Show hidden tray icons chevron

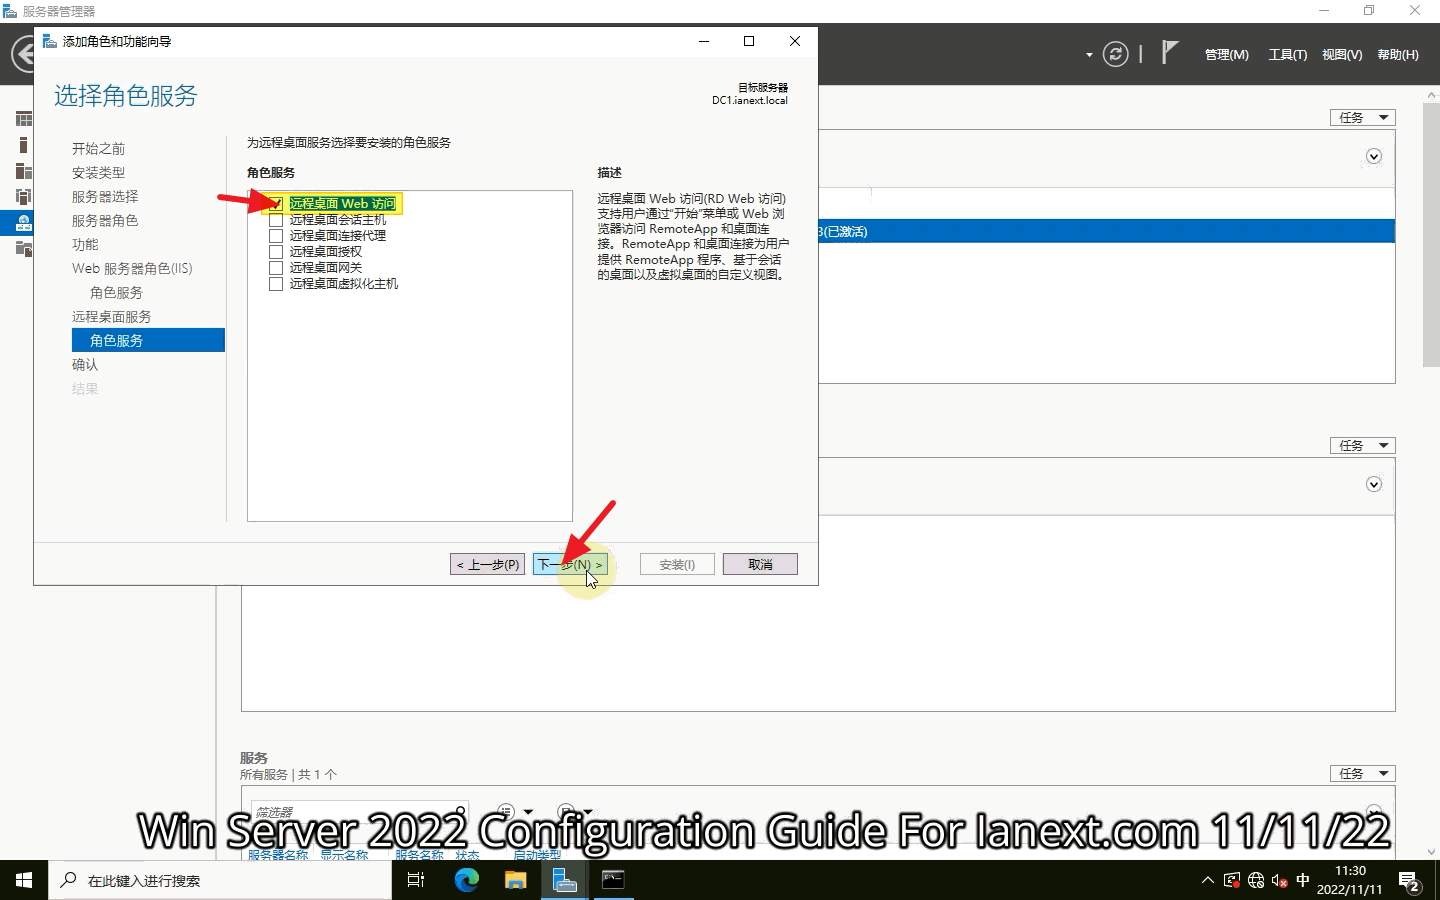click(x=1207, y=880)
